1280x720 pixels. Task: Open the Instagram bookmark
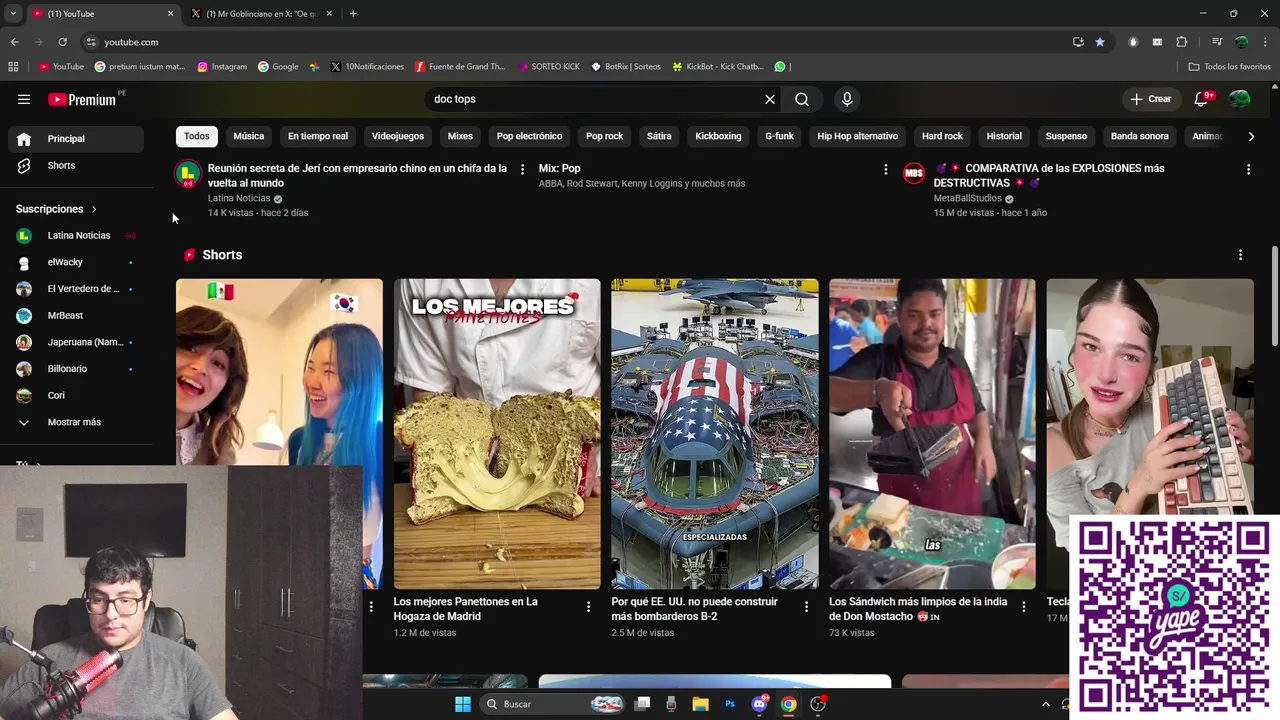[222, 66]
